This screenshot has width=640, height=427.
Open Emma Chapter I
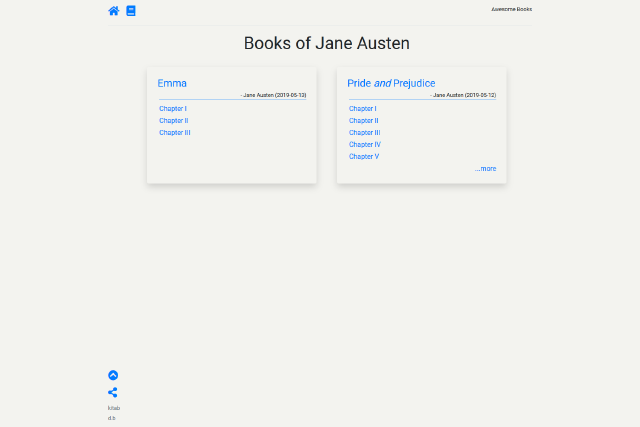[173, 109]
